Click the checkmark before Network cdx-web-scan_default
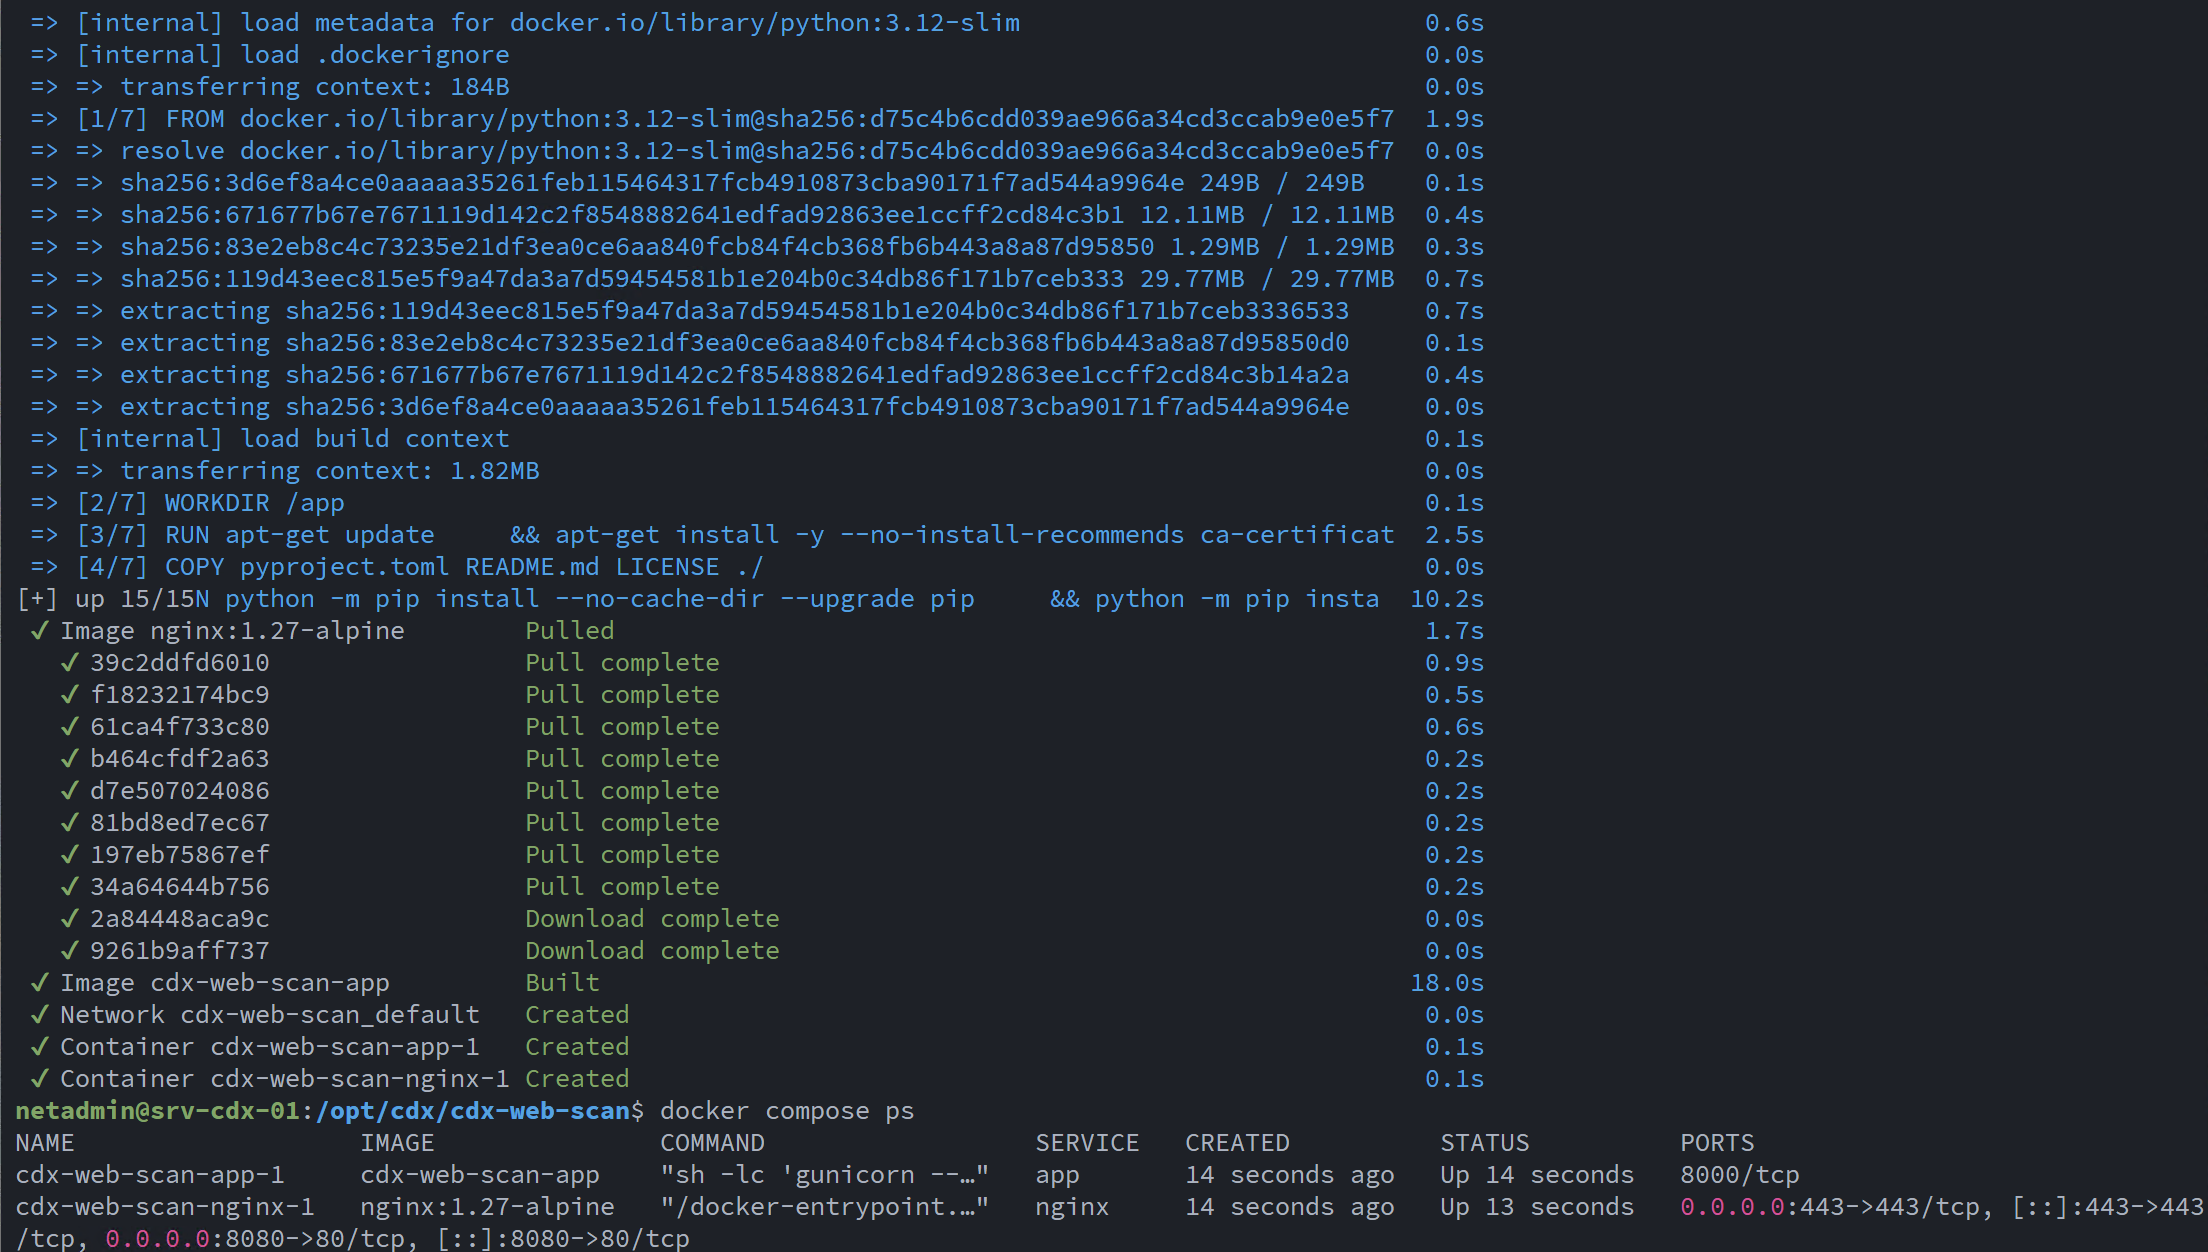The height and width of the screenshot is (1252, 2208). [40, 1015]
